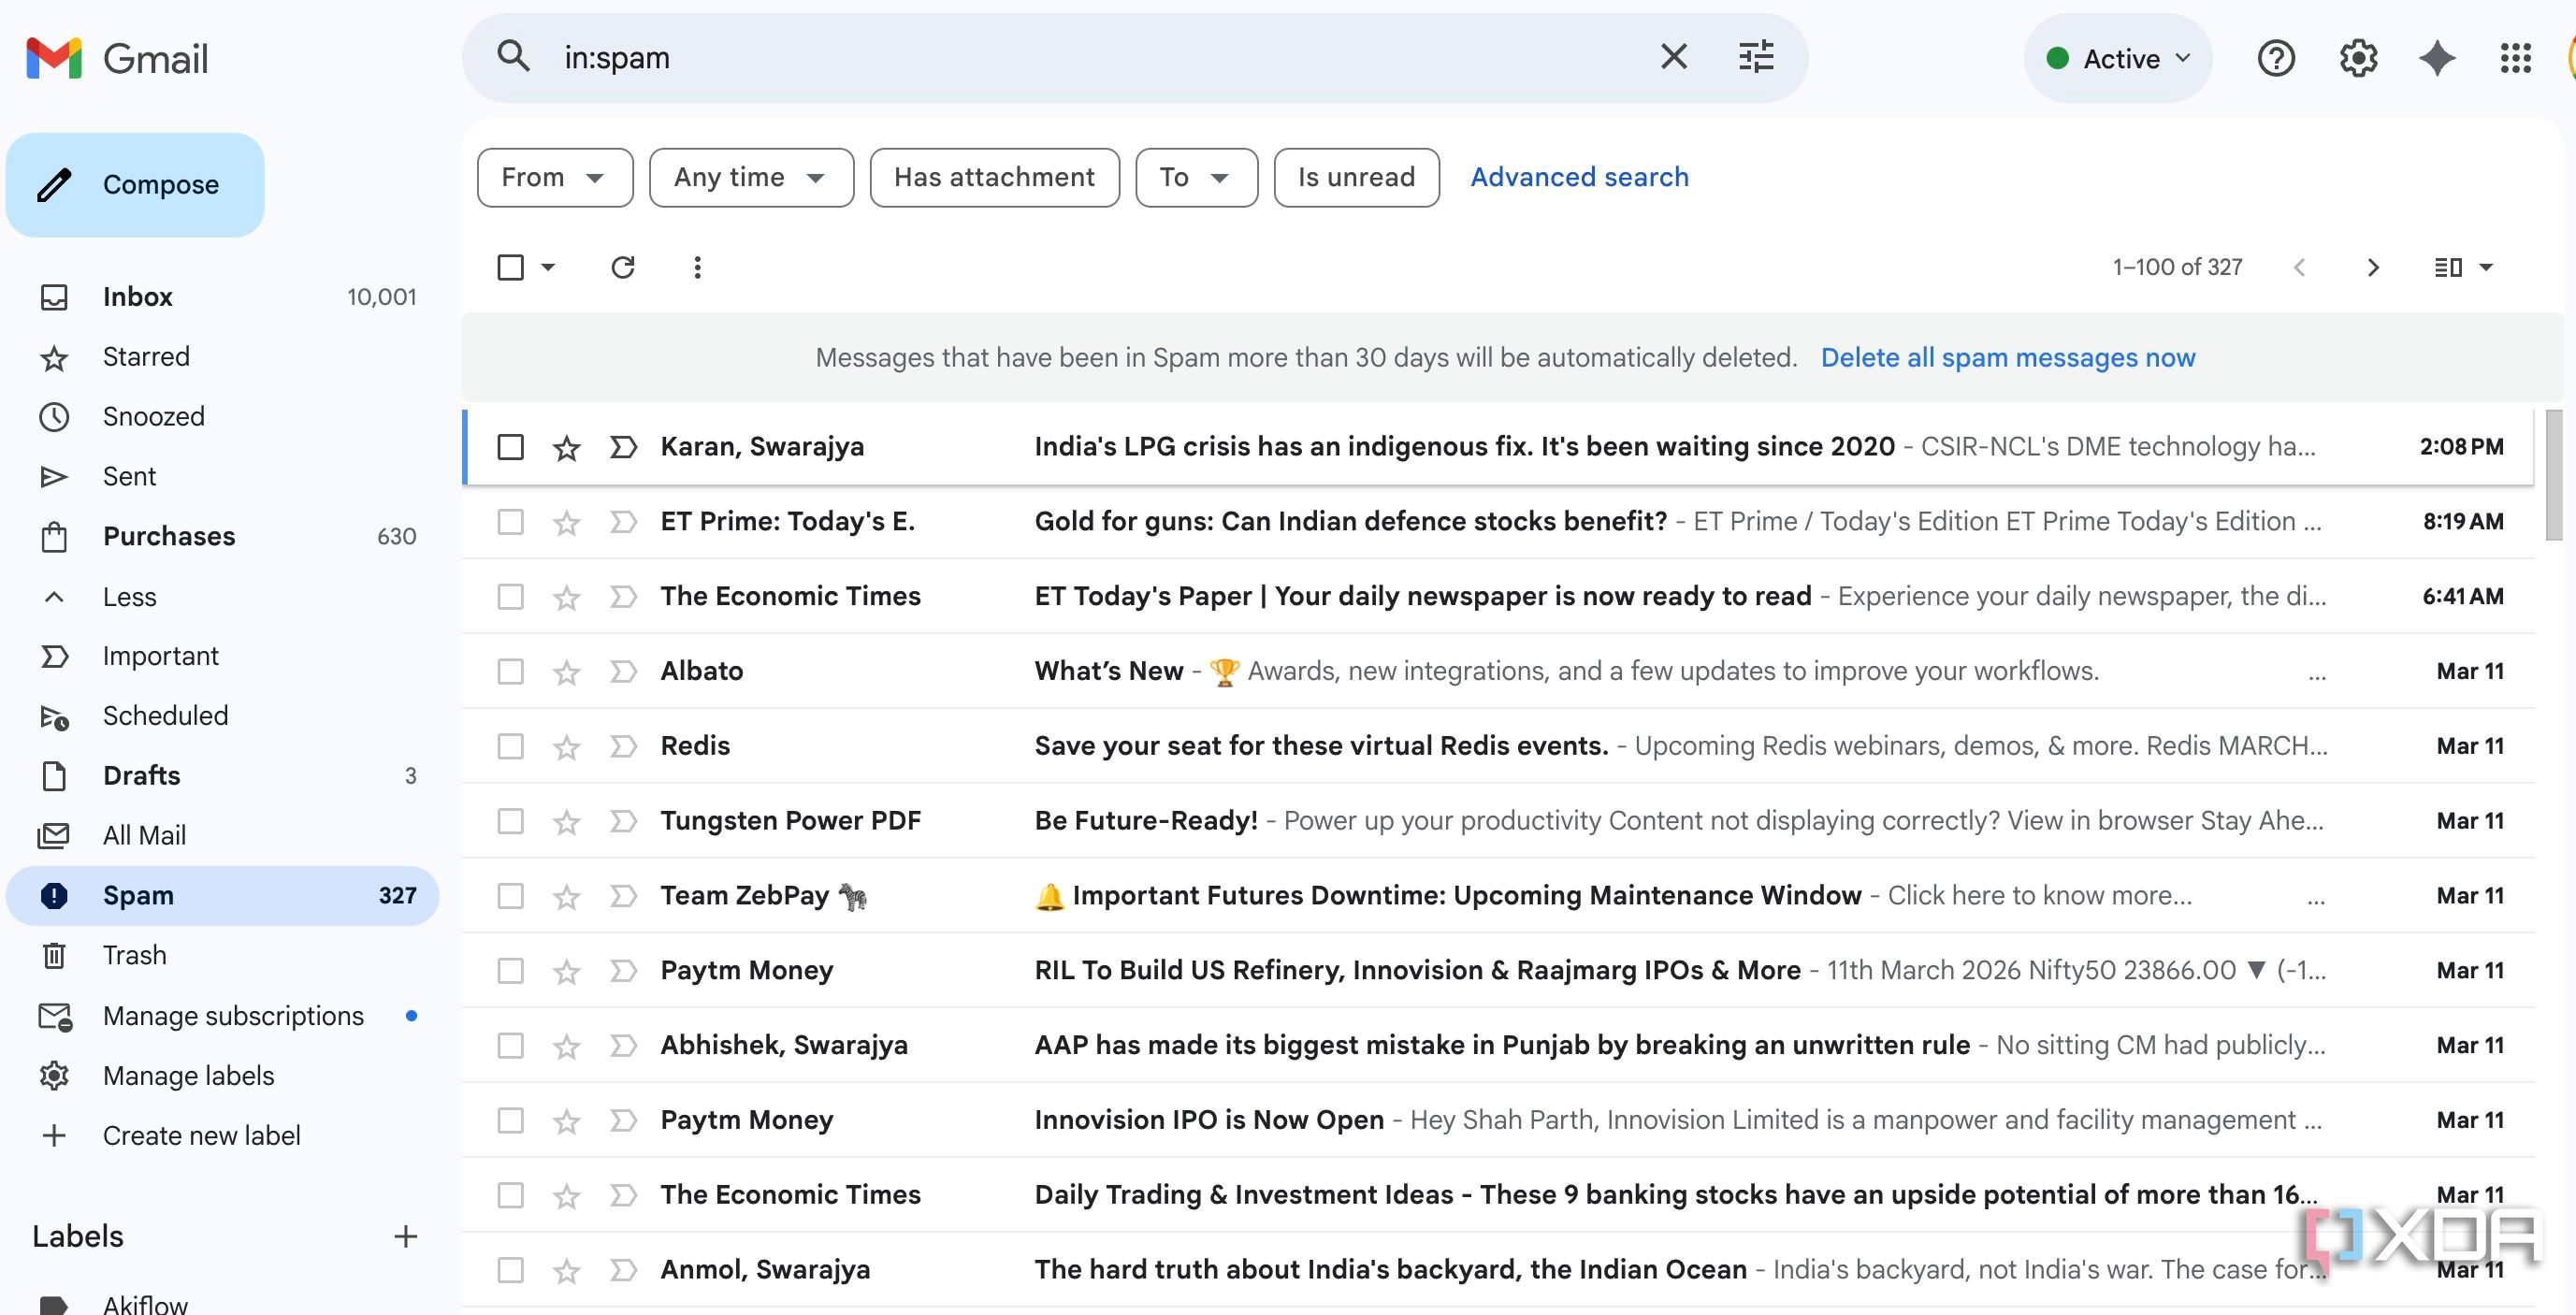Open the Drafts folder

click(x=222, y=776)
